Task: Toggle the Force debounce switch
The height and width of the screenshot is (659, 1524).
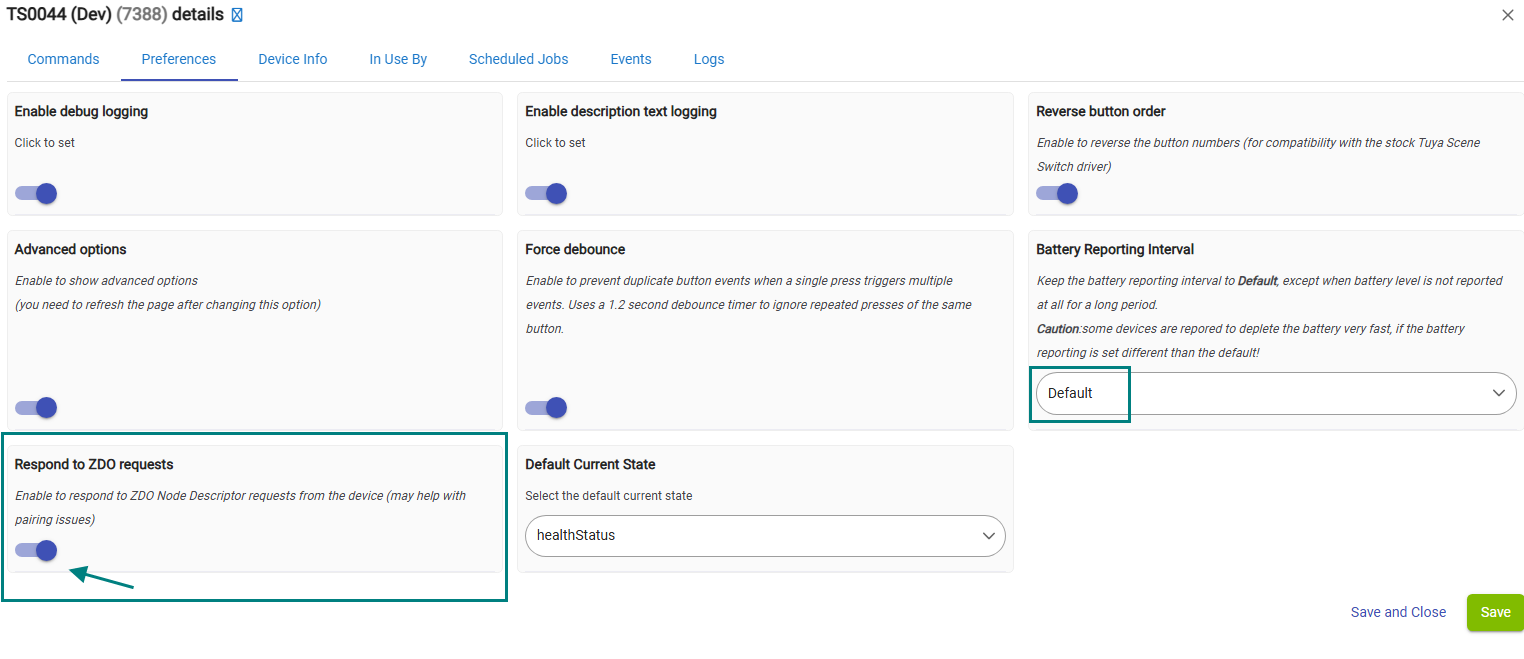Action: point(546,407)
